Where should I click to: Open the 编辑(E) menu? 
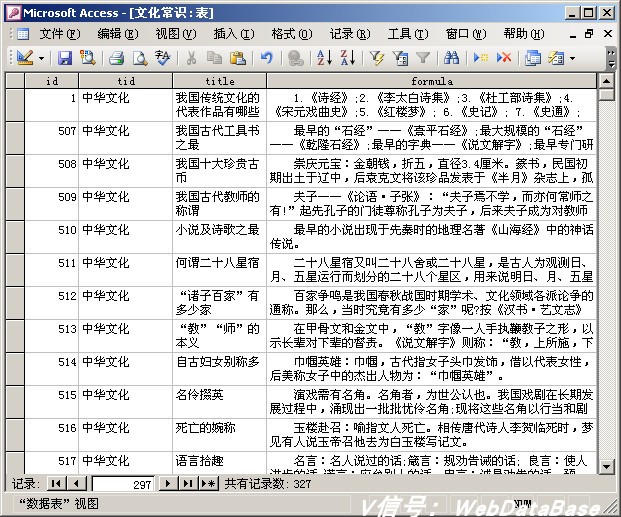[x=118, y=34]
